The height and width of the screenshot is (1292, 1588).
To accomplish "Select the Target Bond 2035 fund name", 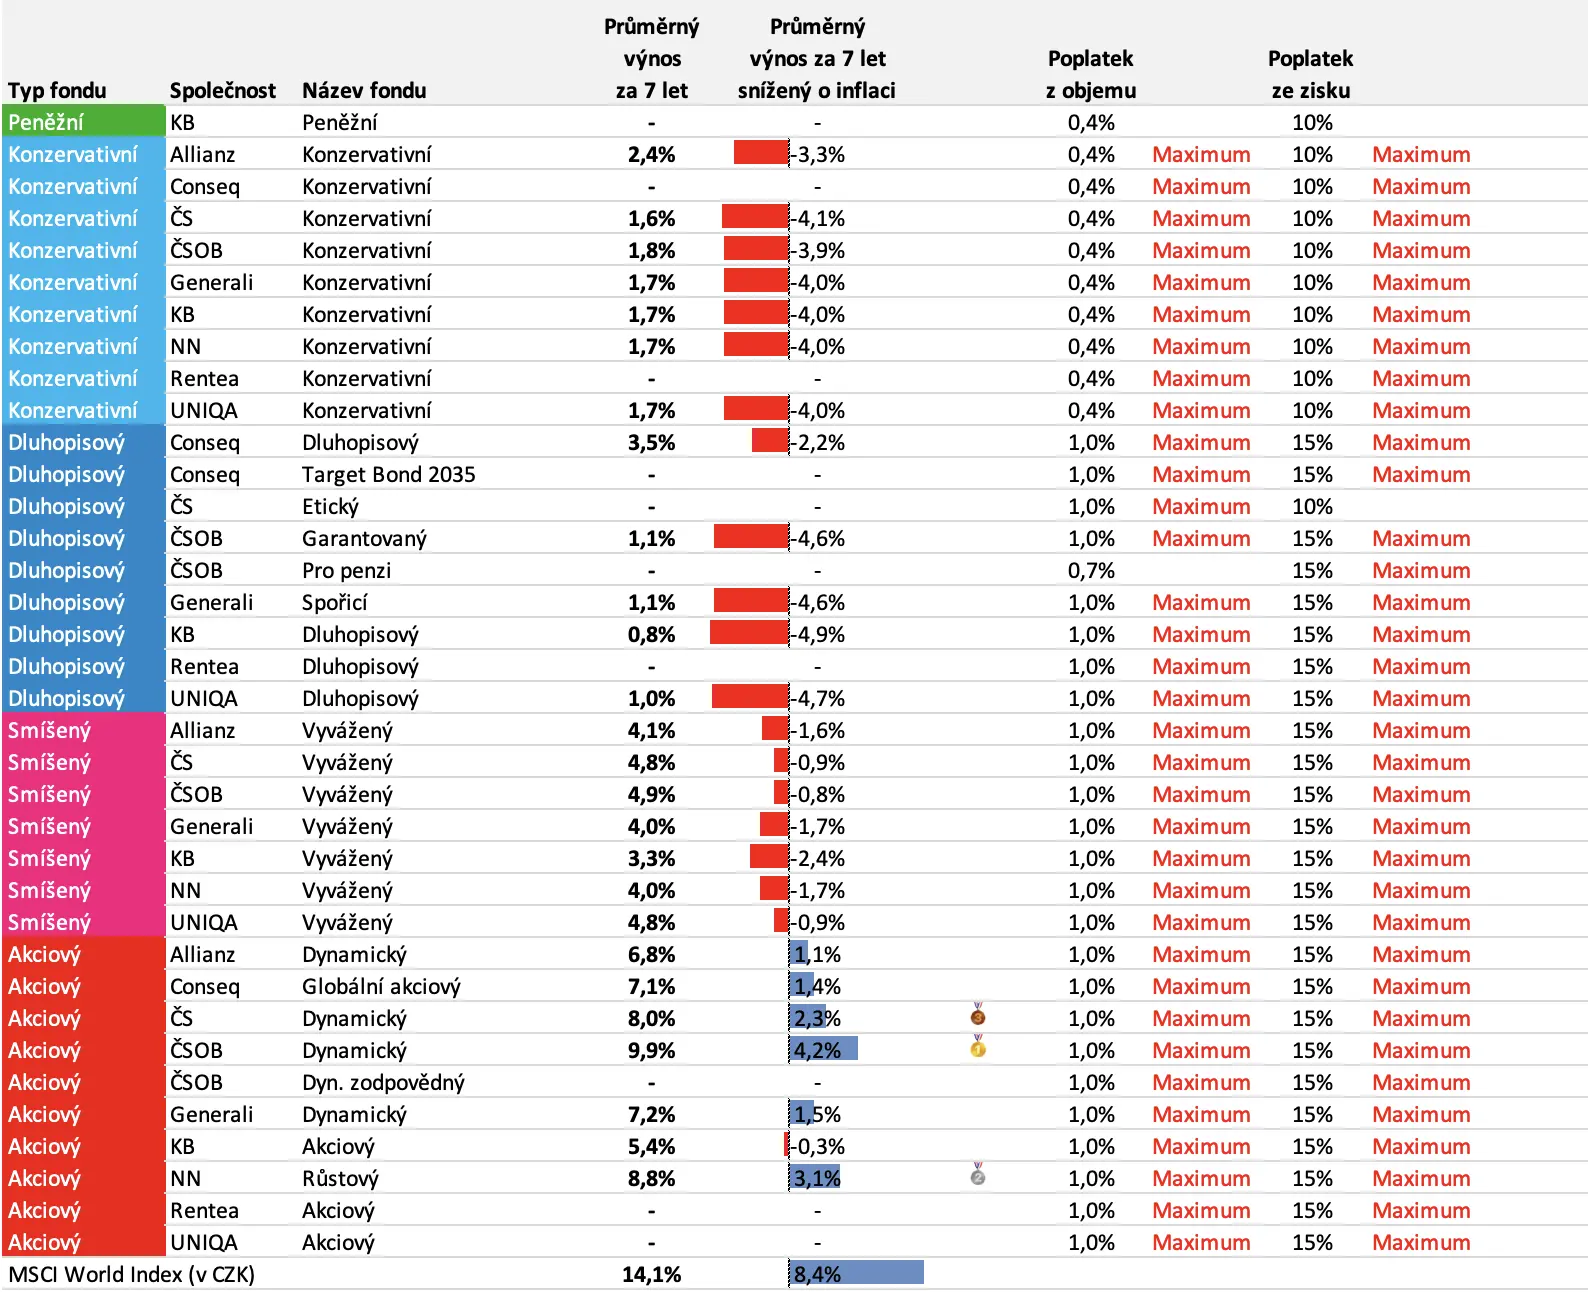I will pyautogui.click(x=389, y=474).
